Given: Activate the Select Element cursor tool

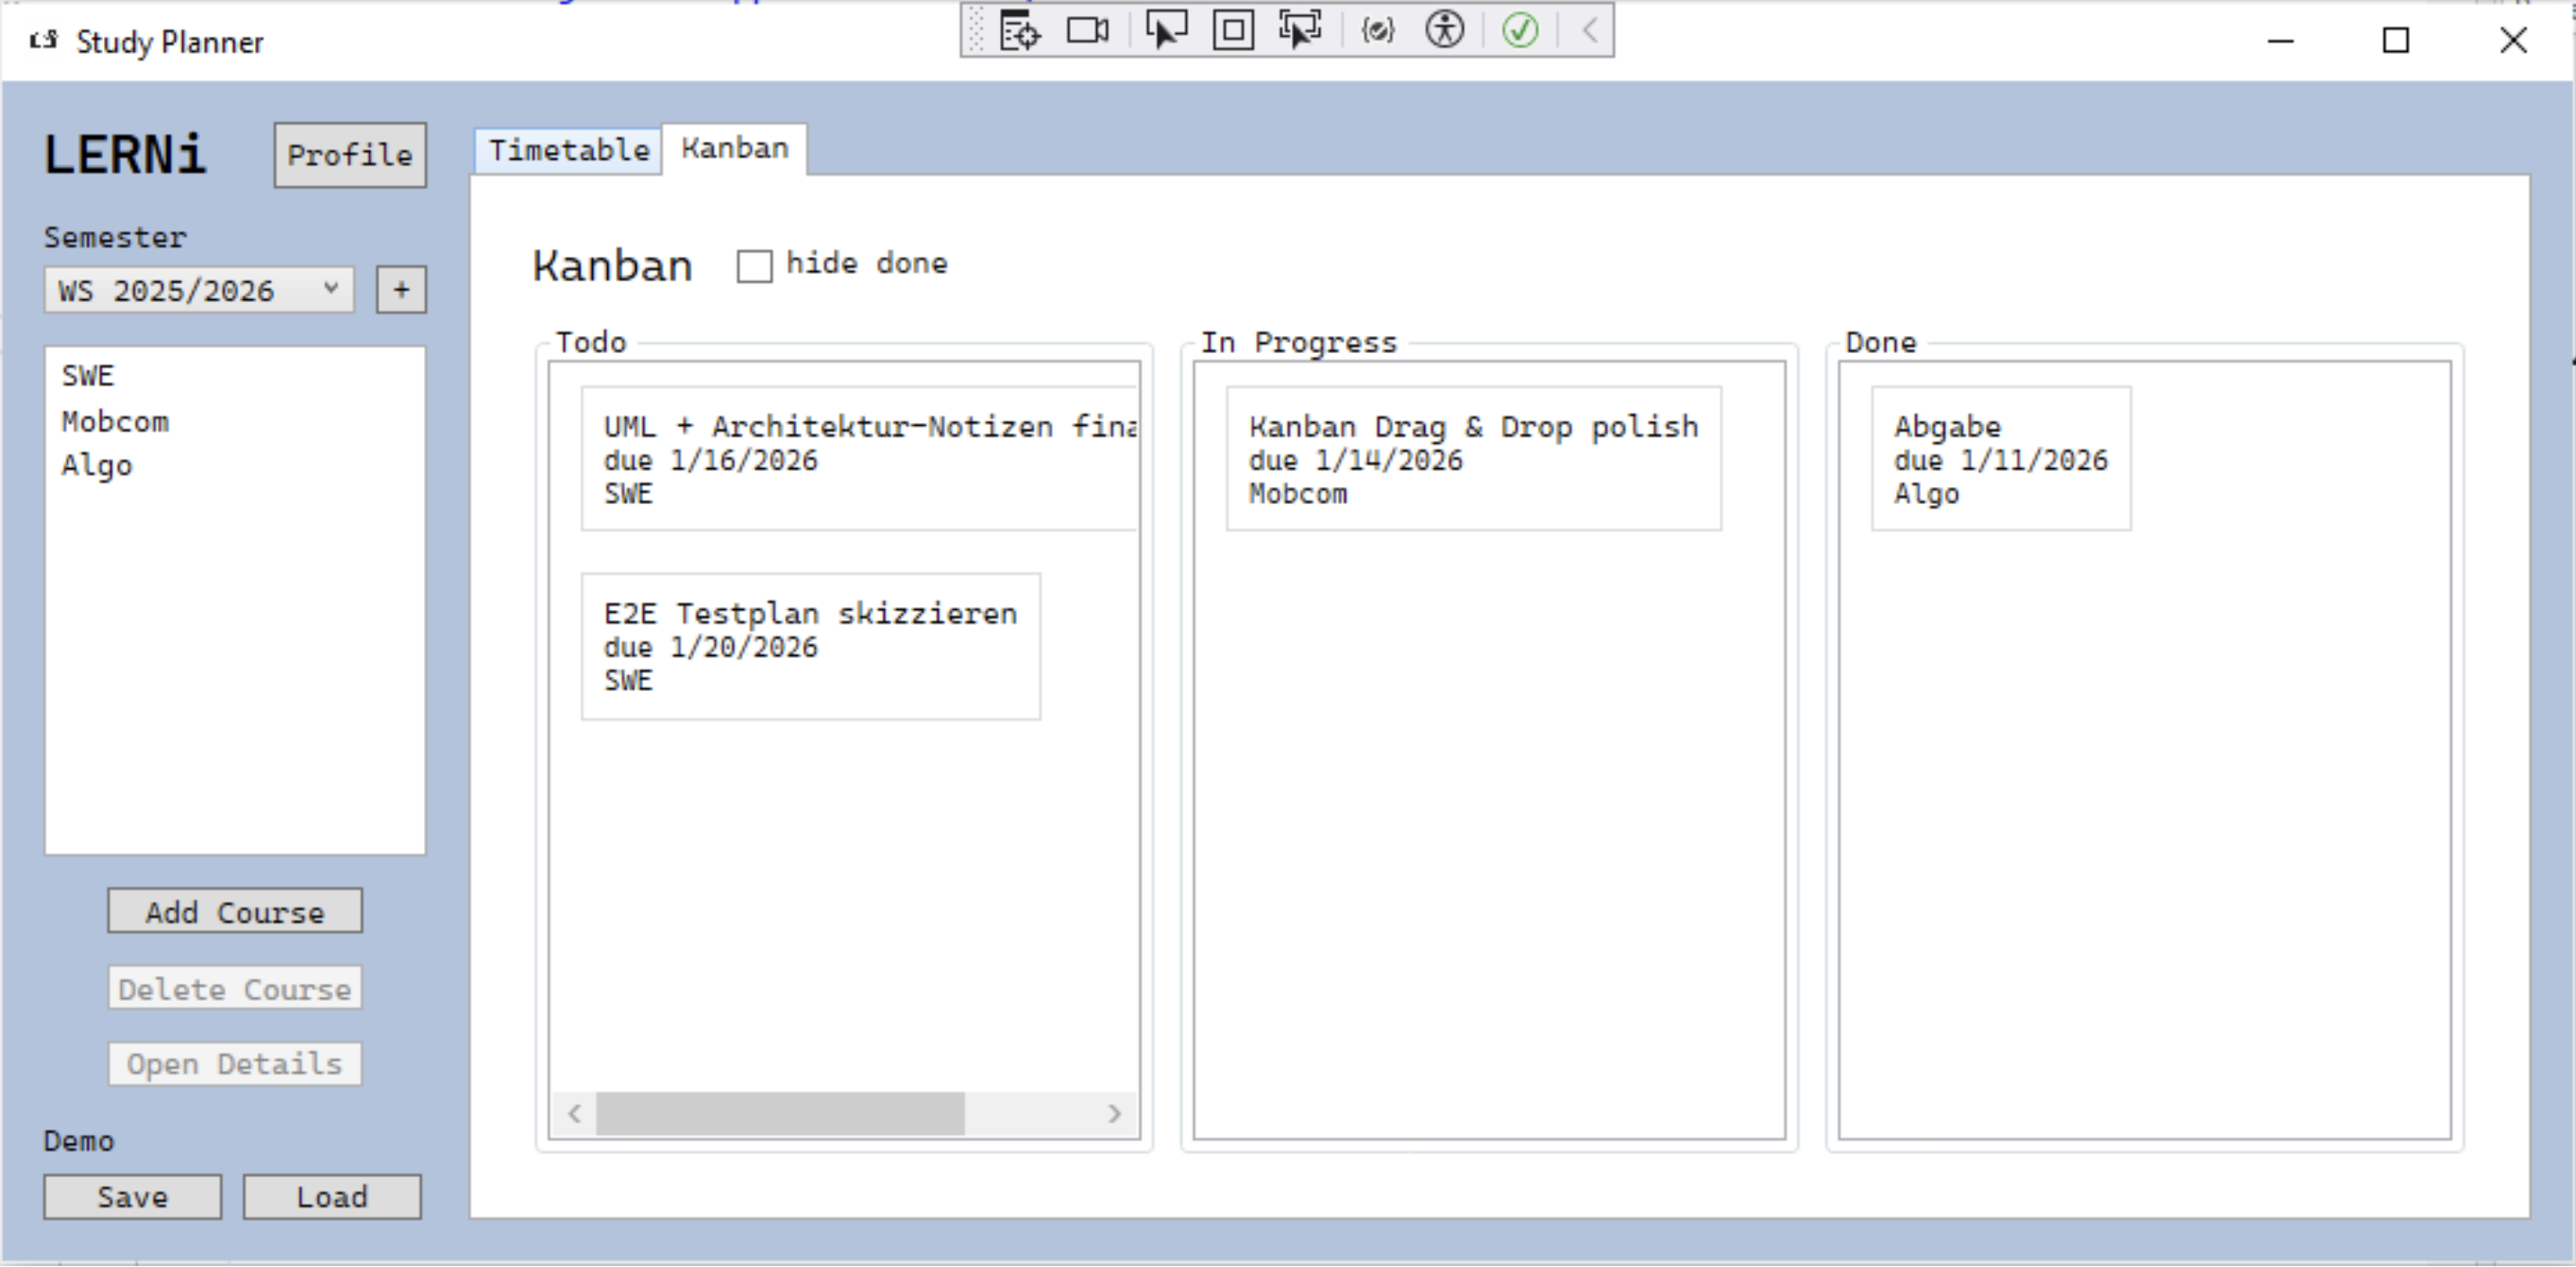Looking at the screenshot, I should [1165, 31].
